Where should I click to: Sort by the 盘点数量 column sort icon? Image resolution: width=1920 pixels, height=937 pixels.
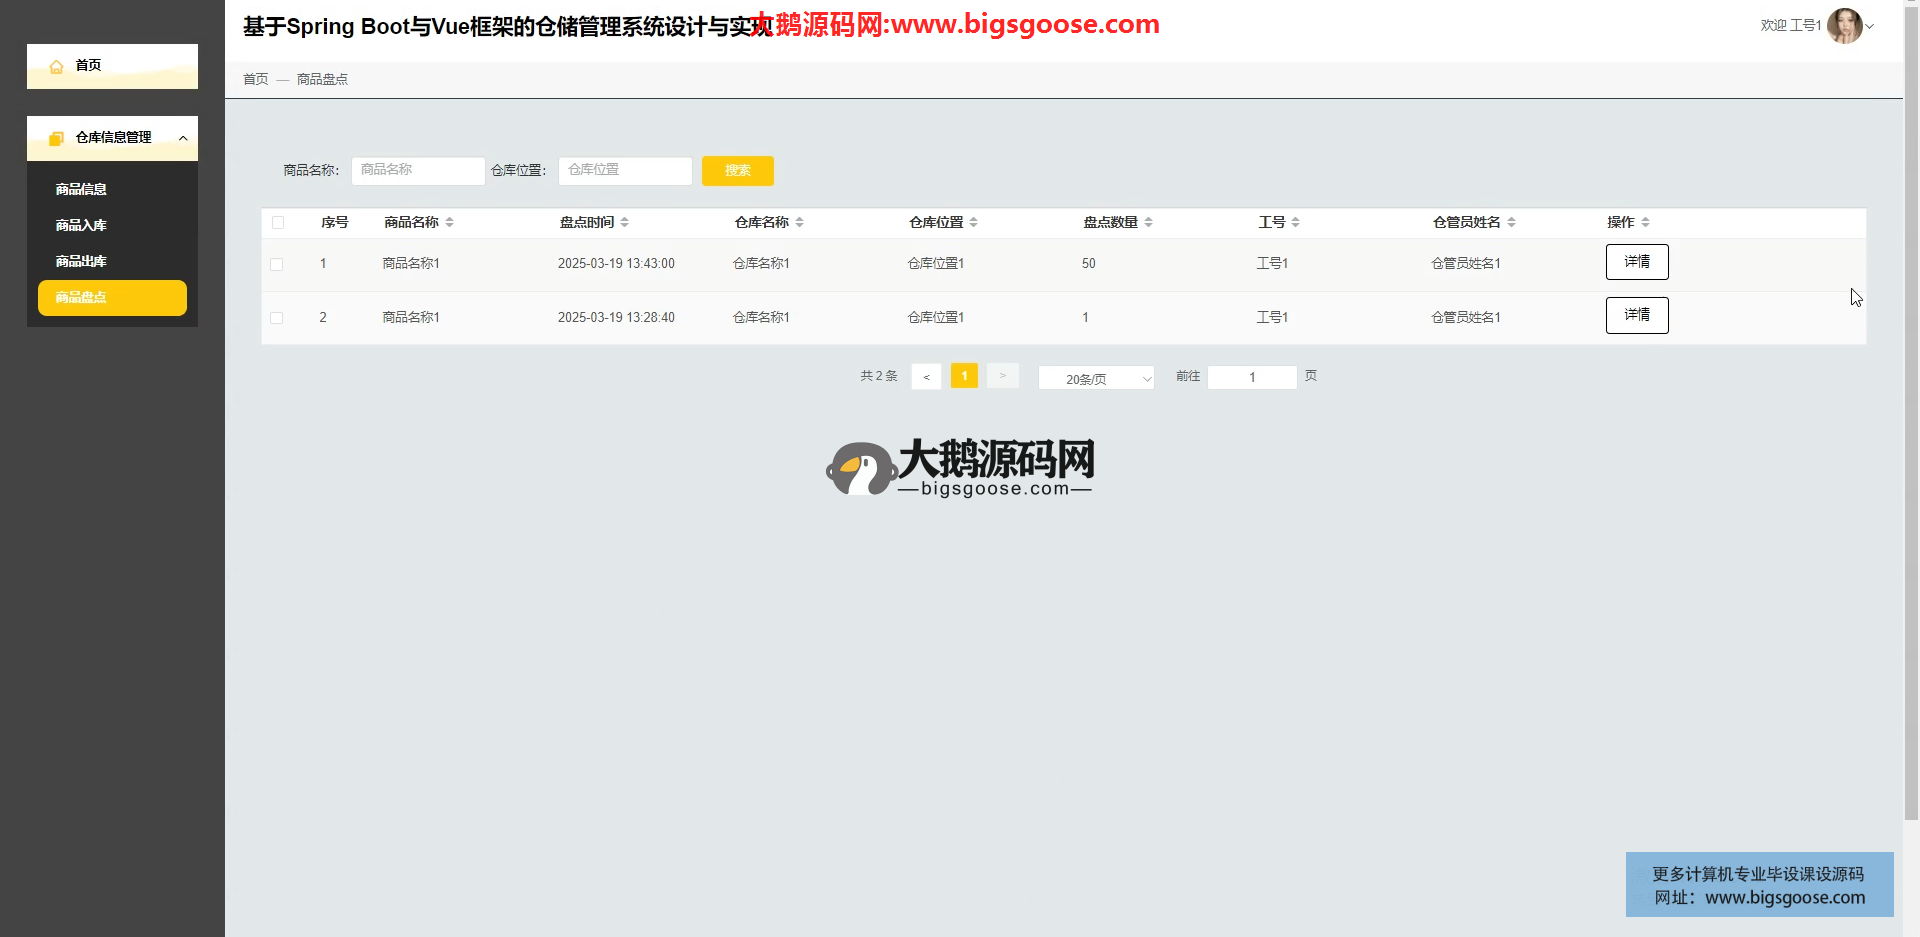pos(1148,222)
